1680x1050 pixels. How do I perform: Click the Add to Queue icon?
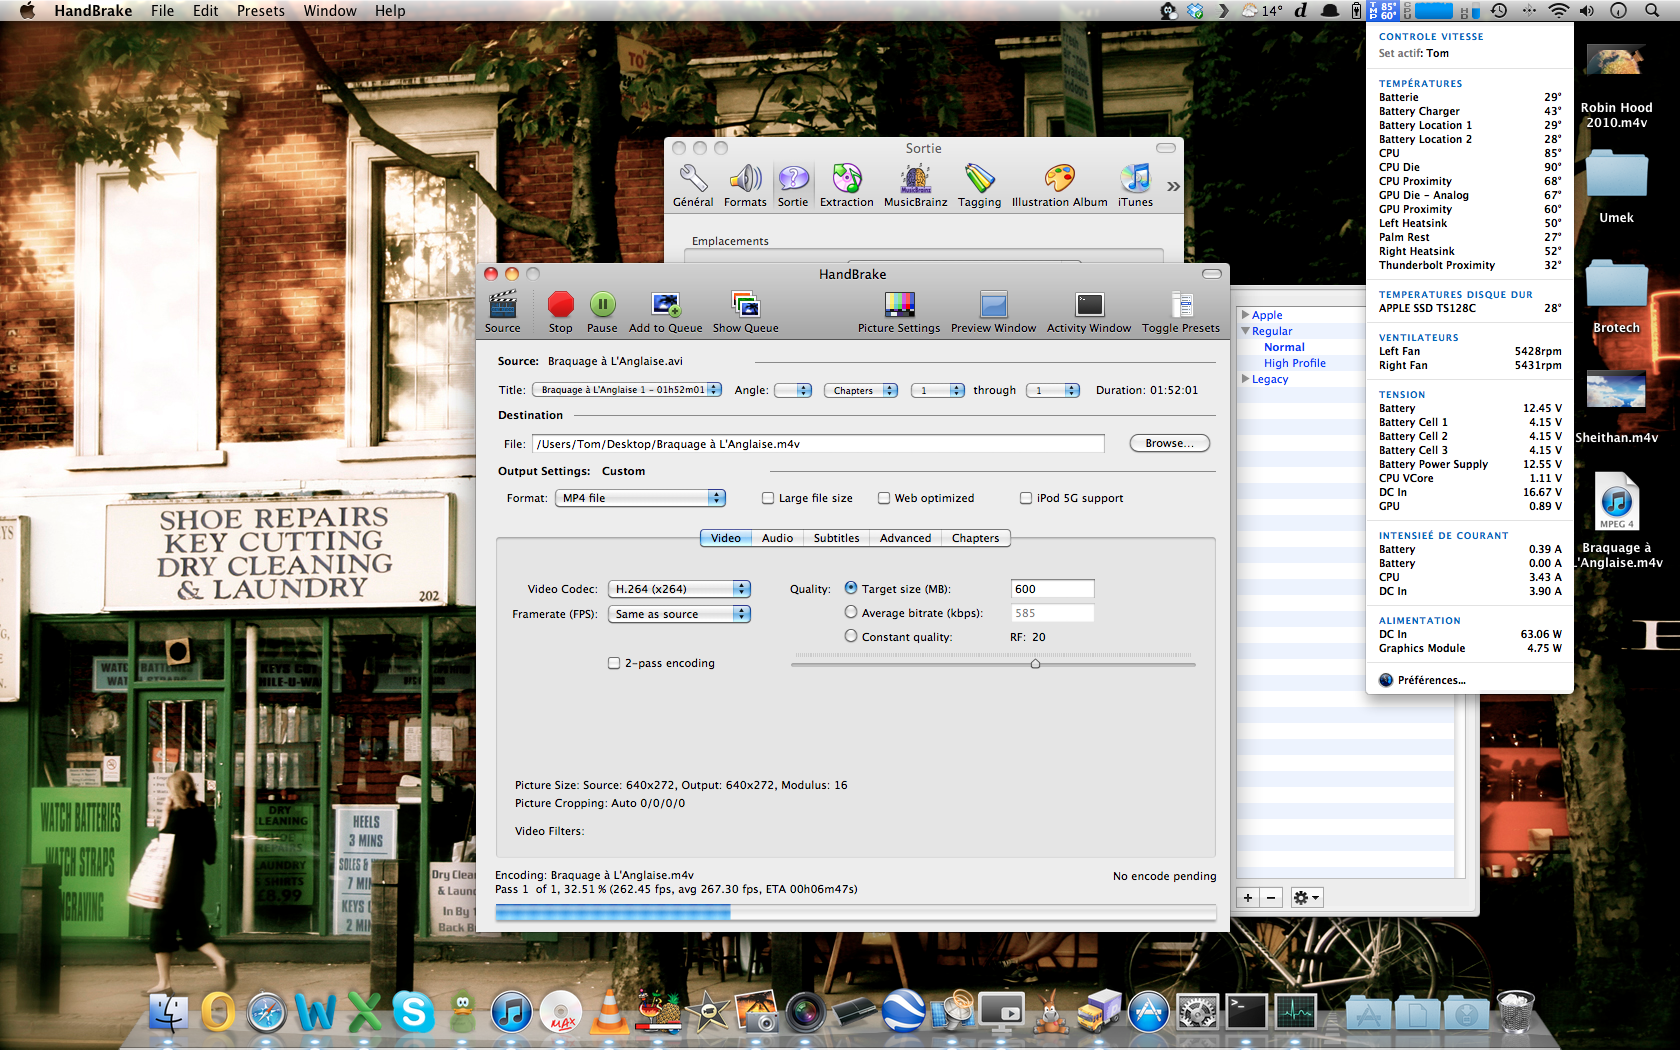pos(665,311)
